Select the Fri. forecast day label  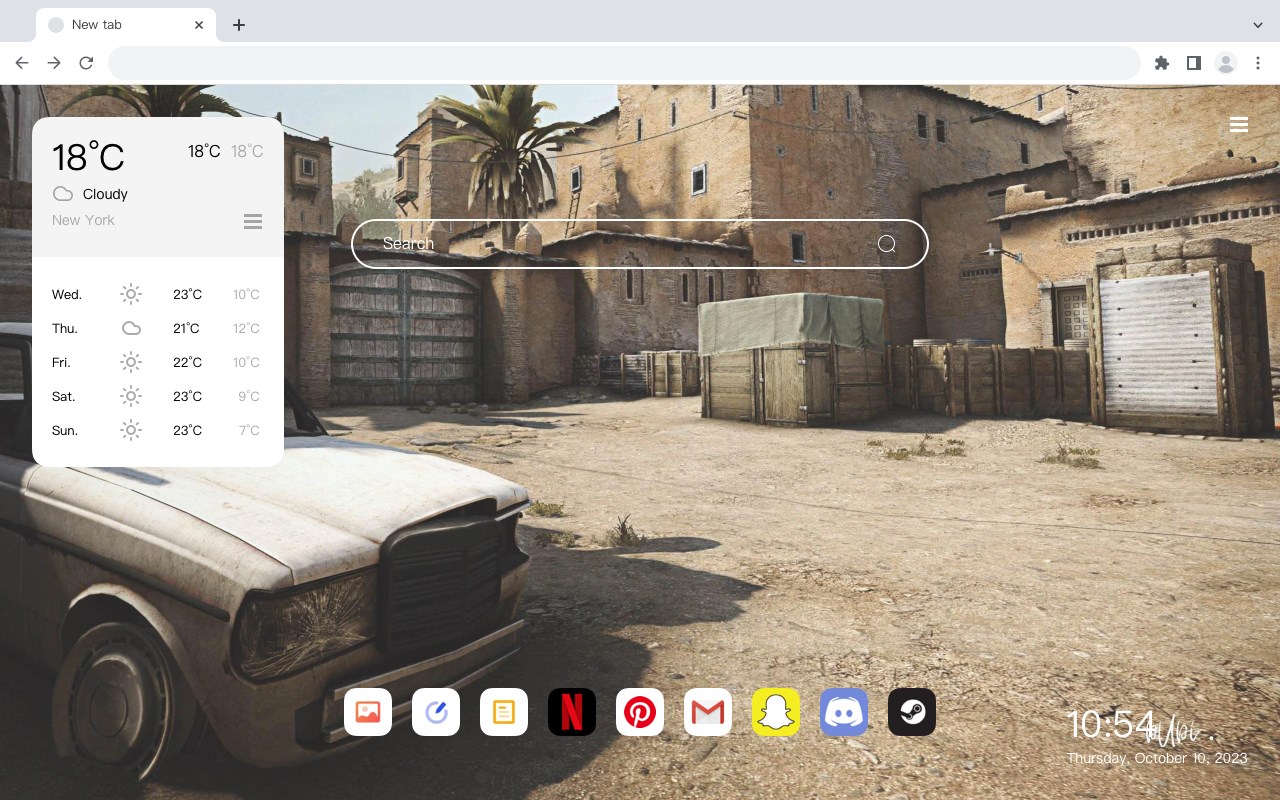[61, 362]
